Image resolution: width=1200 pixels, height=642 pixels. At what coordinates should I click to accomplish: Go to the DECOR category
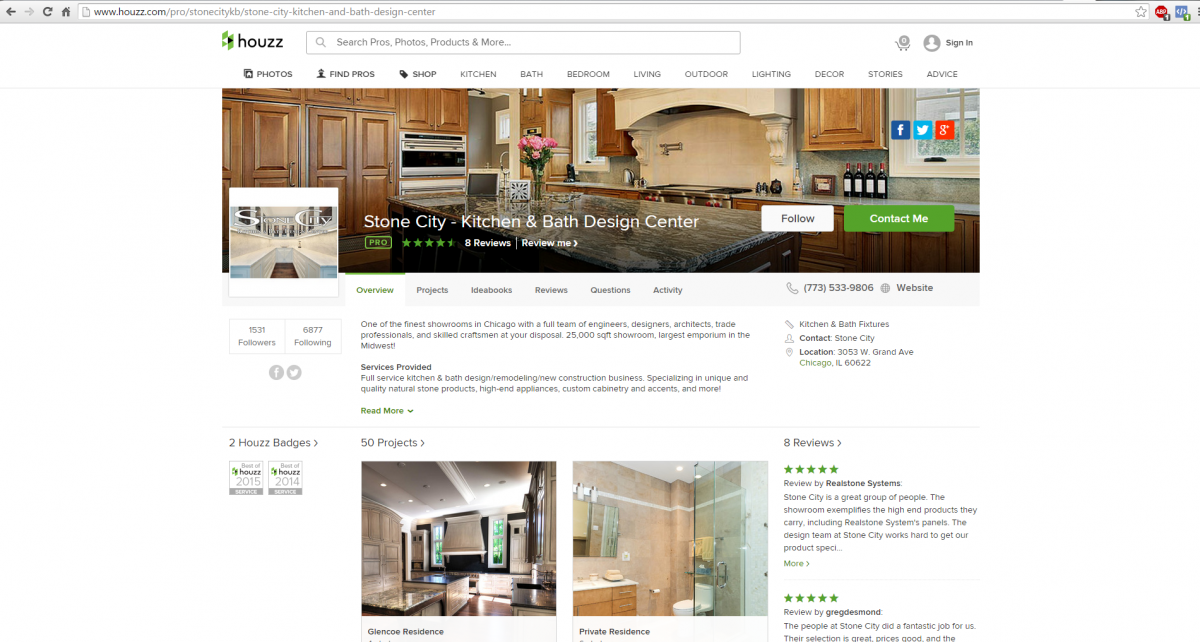(x=829, y=74)
